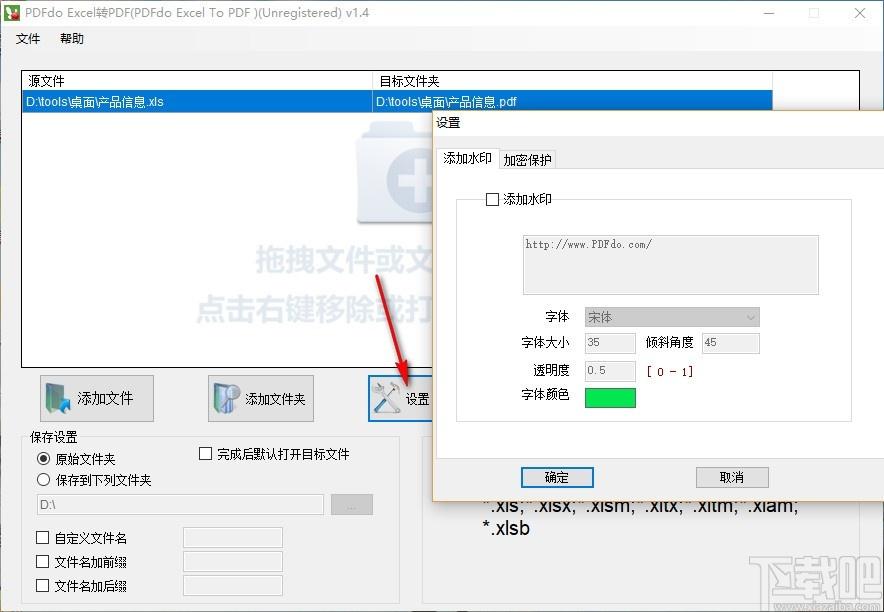The image size is (884, 612).
Task: Check the 自定义文件名 checkbox
Action: pyautogui.click(x=42, y=538)
